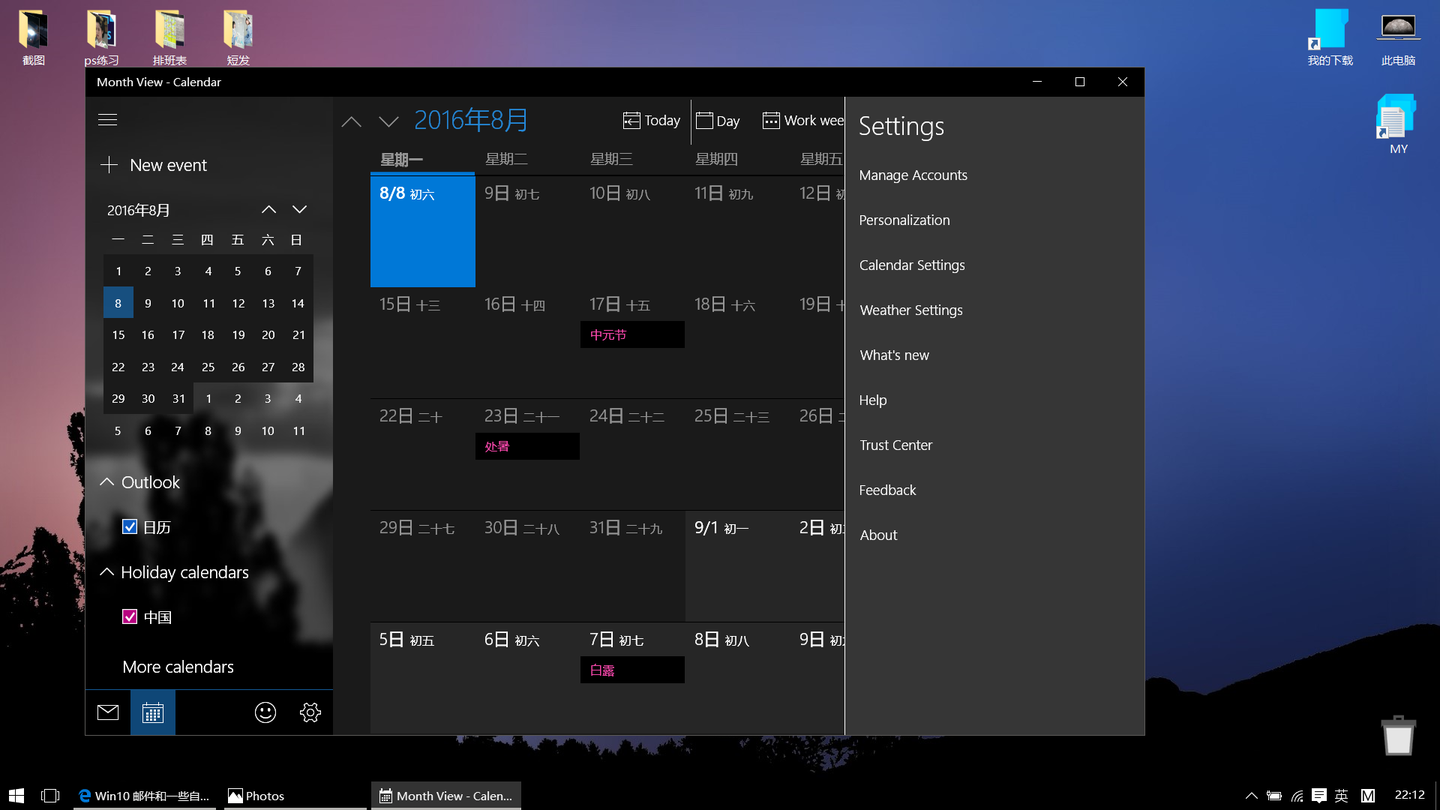Open action center notification icon

tap(1319, 796)
